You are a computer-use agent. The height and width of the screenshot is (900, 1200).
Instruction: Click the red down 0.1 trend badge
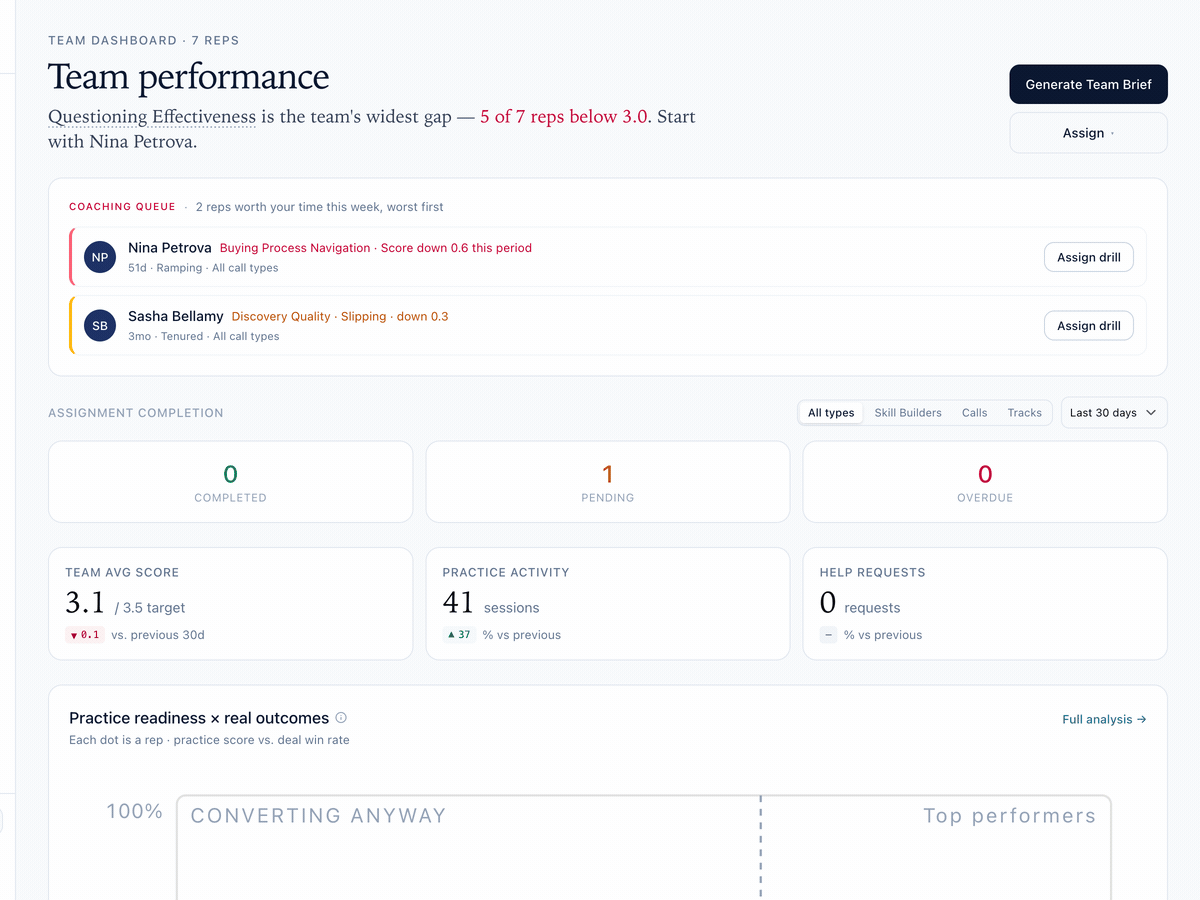click(x=85, y=635)
